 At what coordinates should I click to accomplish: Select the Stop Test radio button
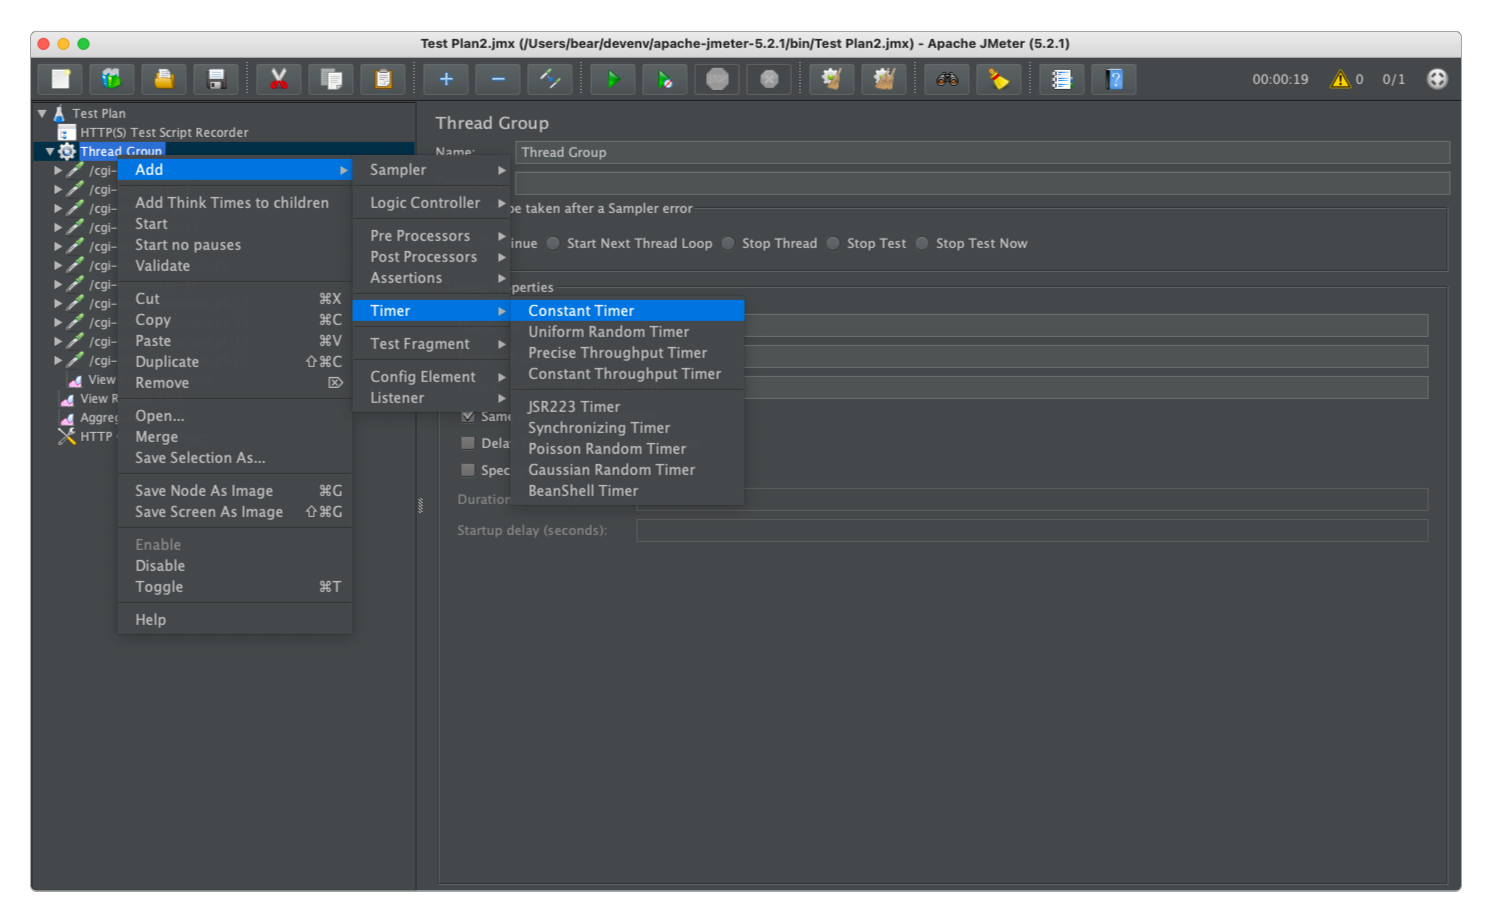click(x=833, y=243)
